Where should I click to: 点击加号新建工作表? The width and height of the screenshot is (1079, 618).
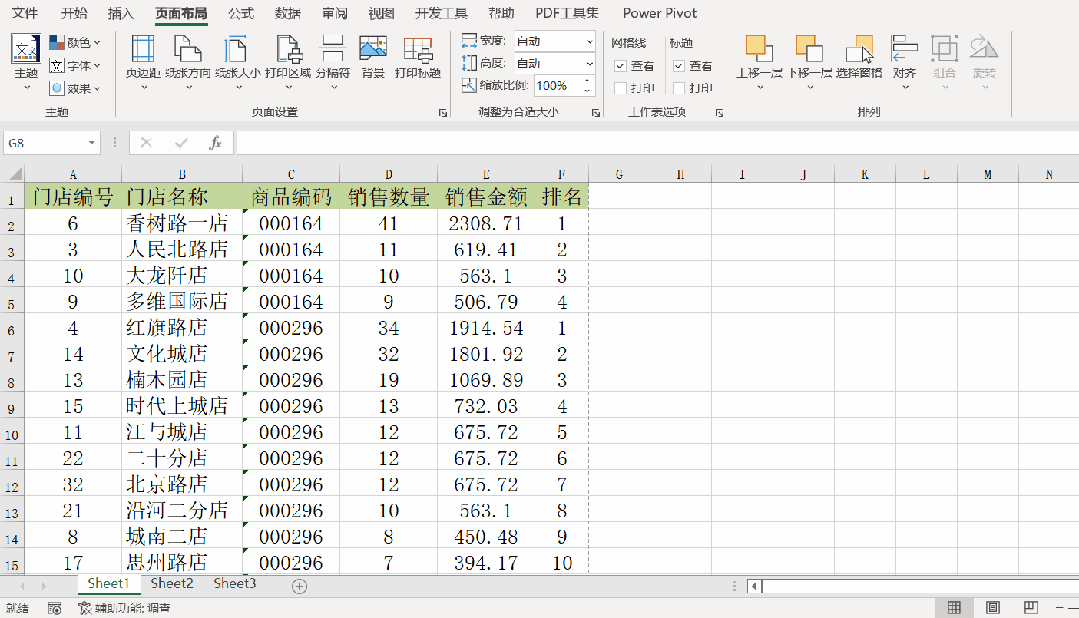tap(299, 583)
